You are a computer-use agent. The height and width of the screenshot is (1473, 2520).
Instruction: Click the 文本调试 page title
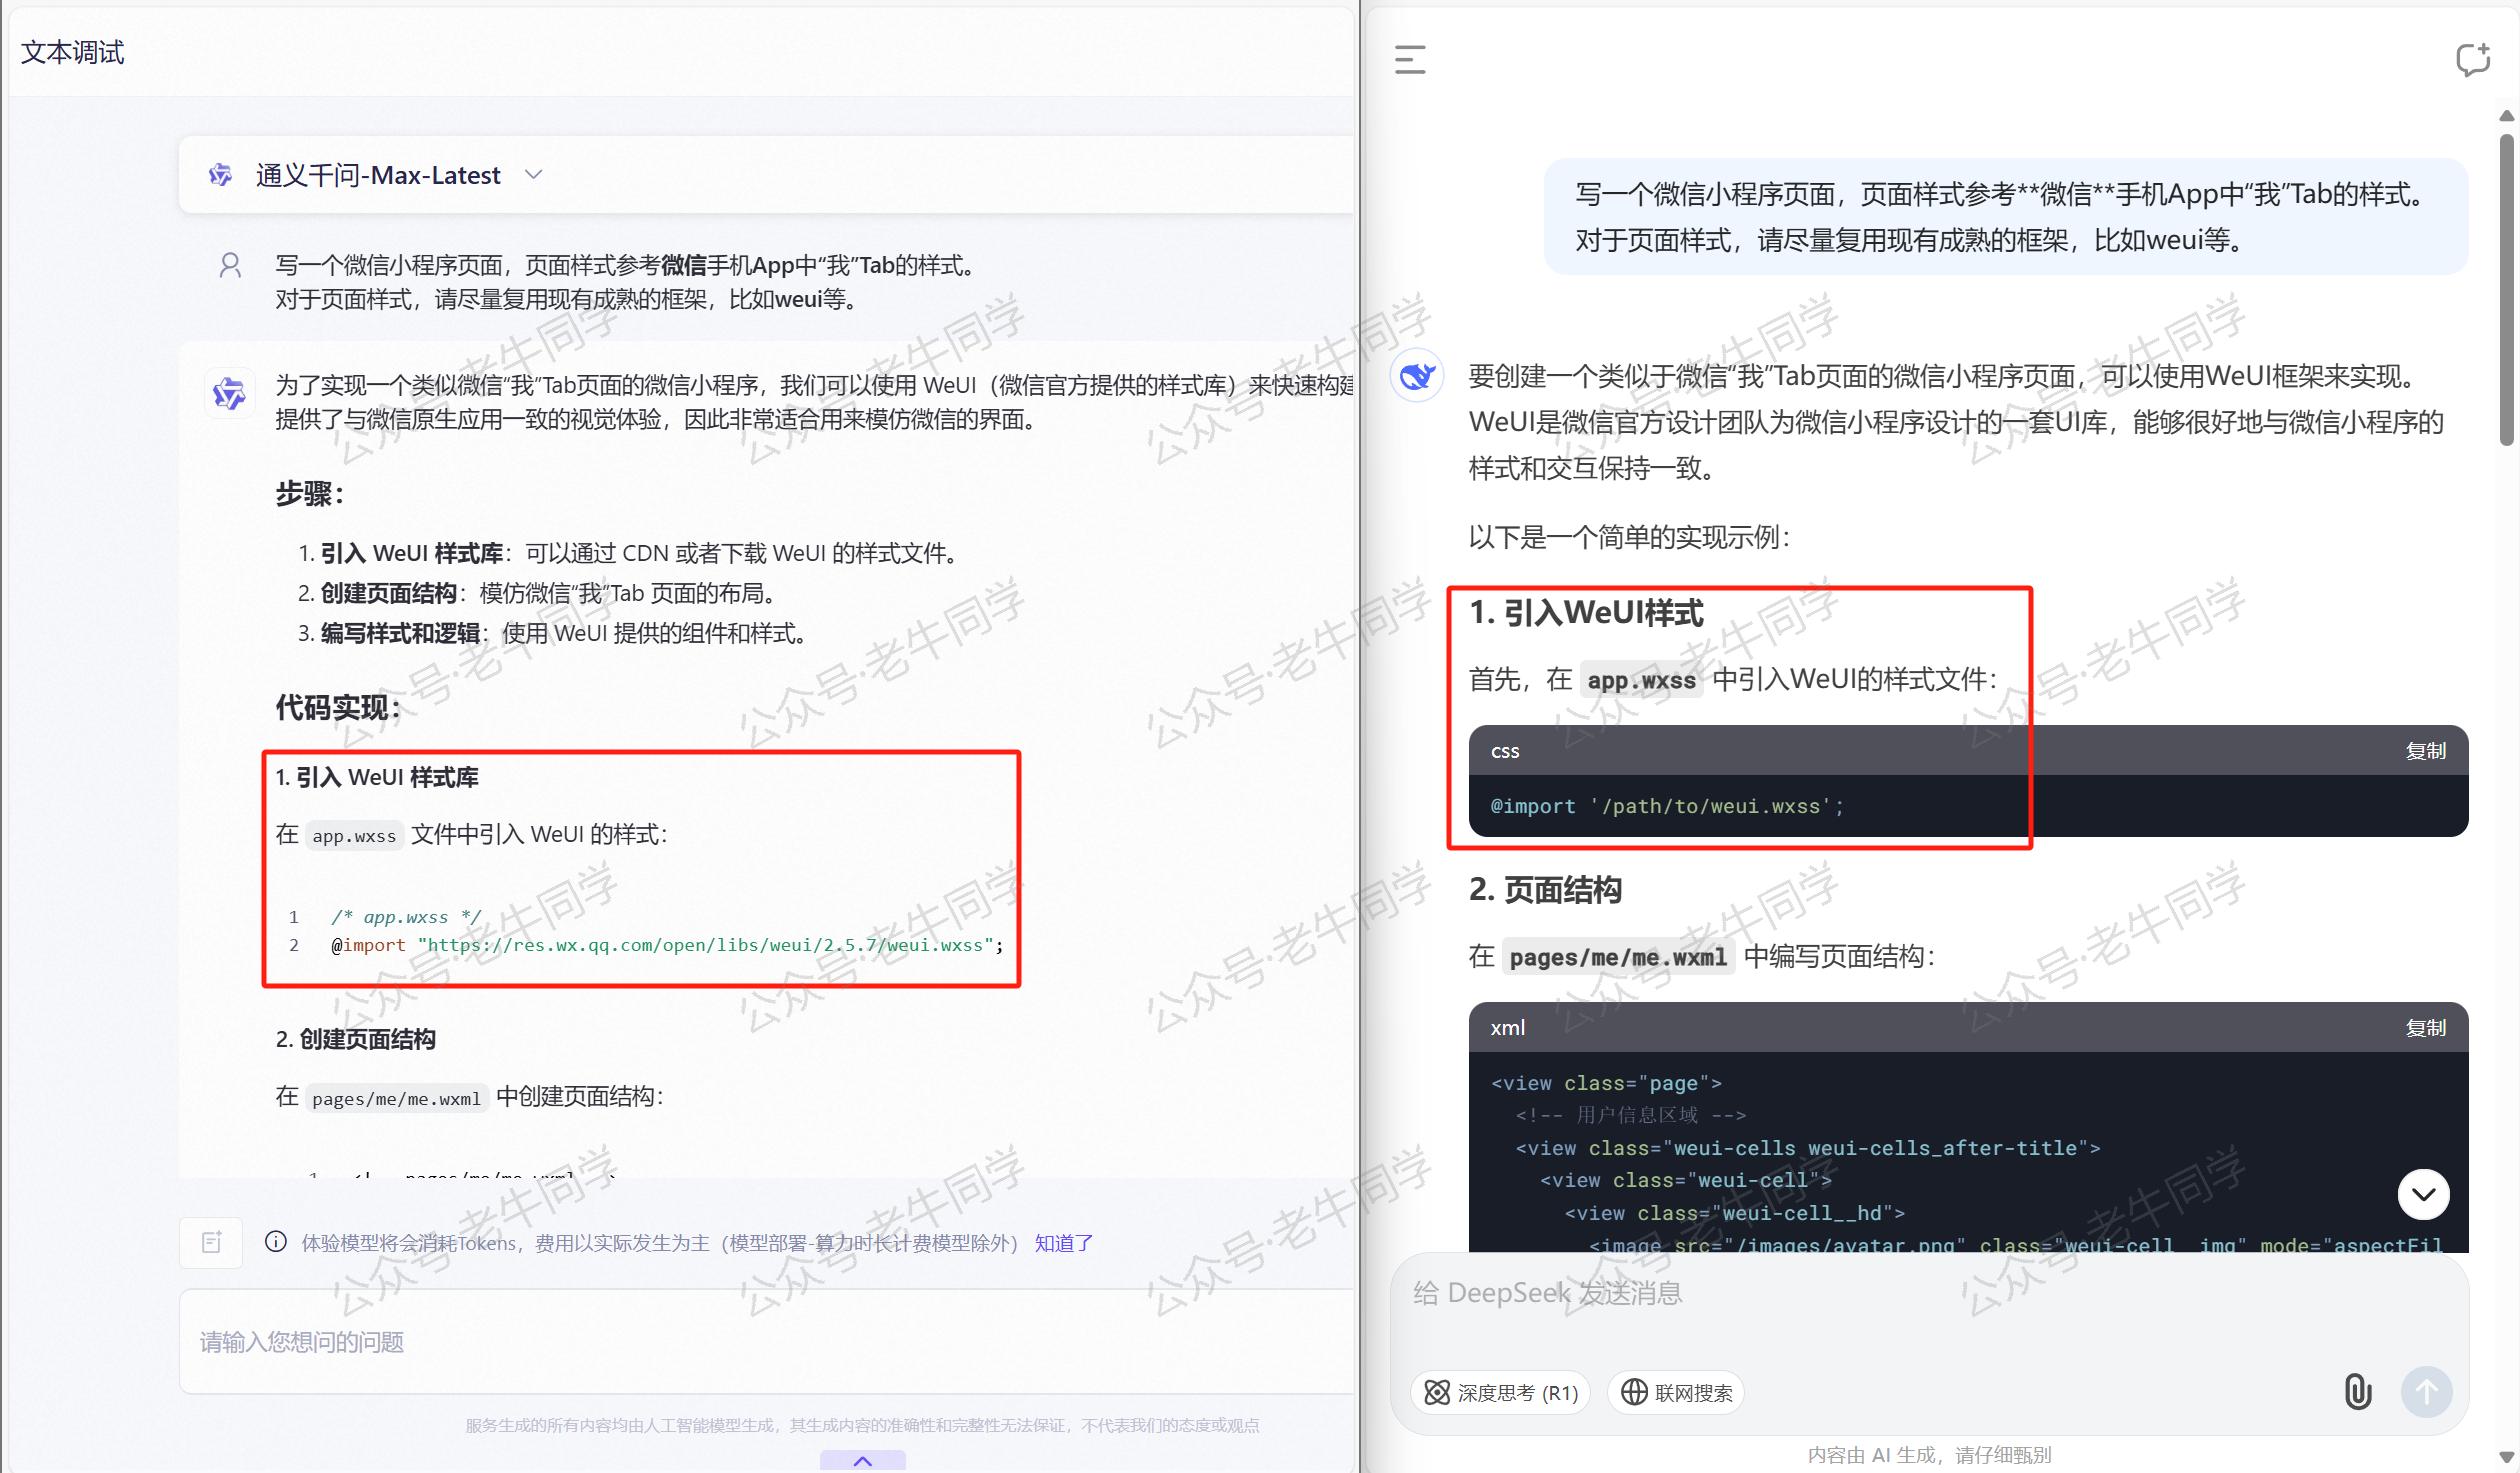[72, 52]
